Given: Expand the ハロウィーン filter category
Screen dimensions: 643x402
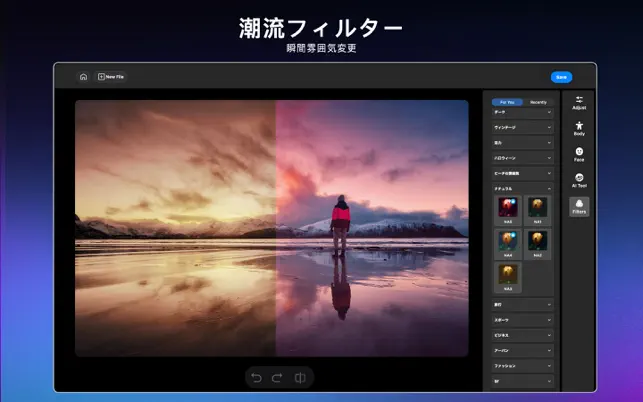Looking at the screenshot, I should click(522, 158).
